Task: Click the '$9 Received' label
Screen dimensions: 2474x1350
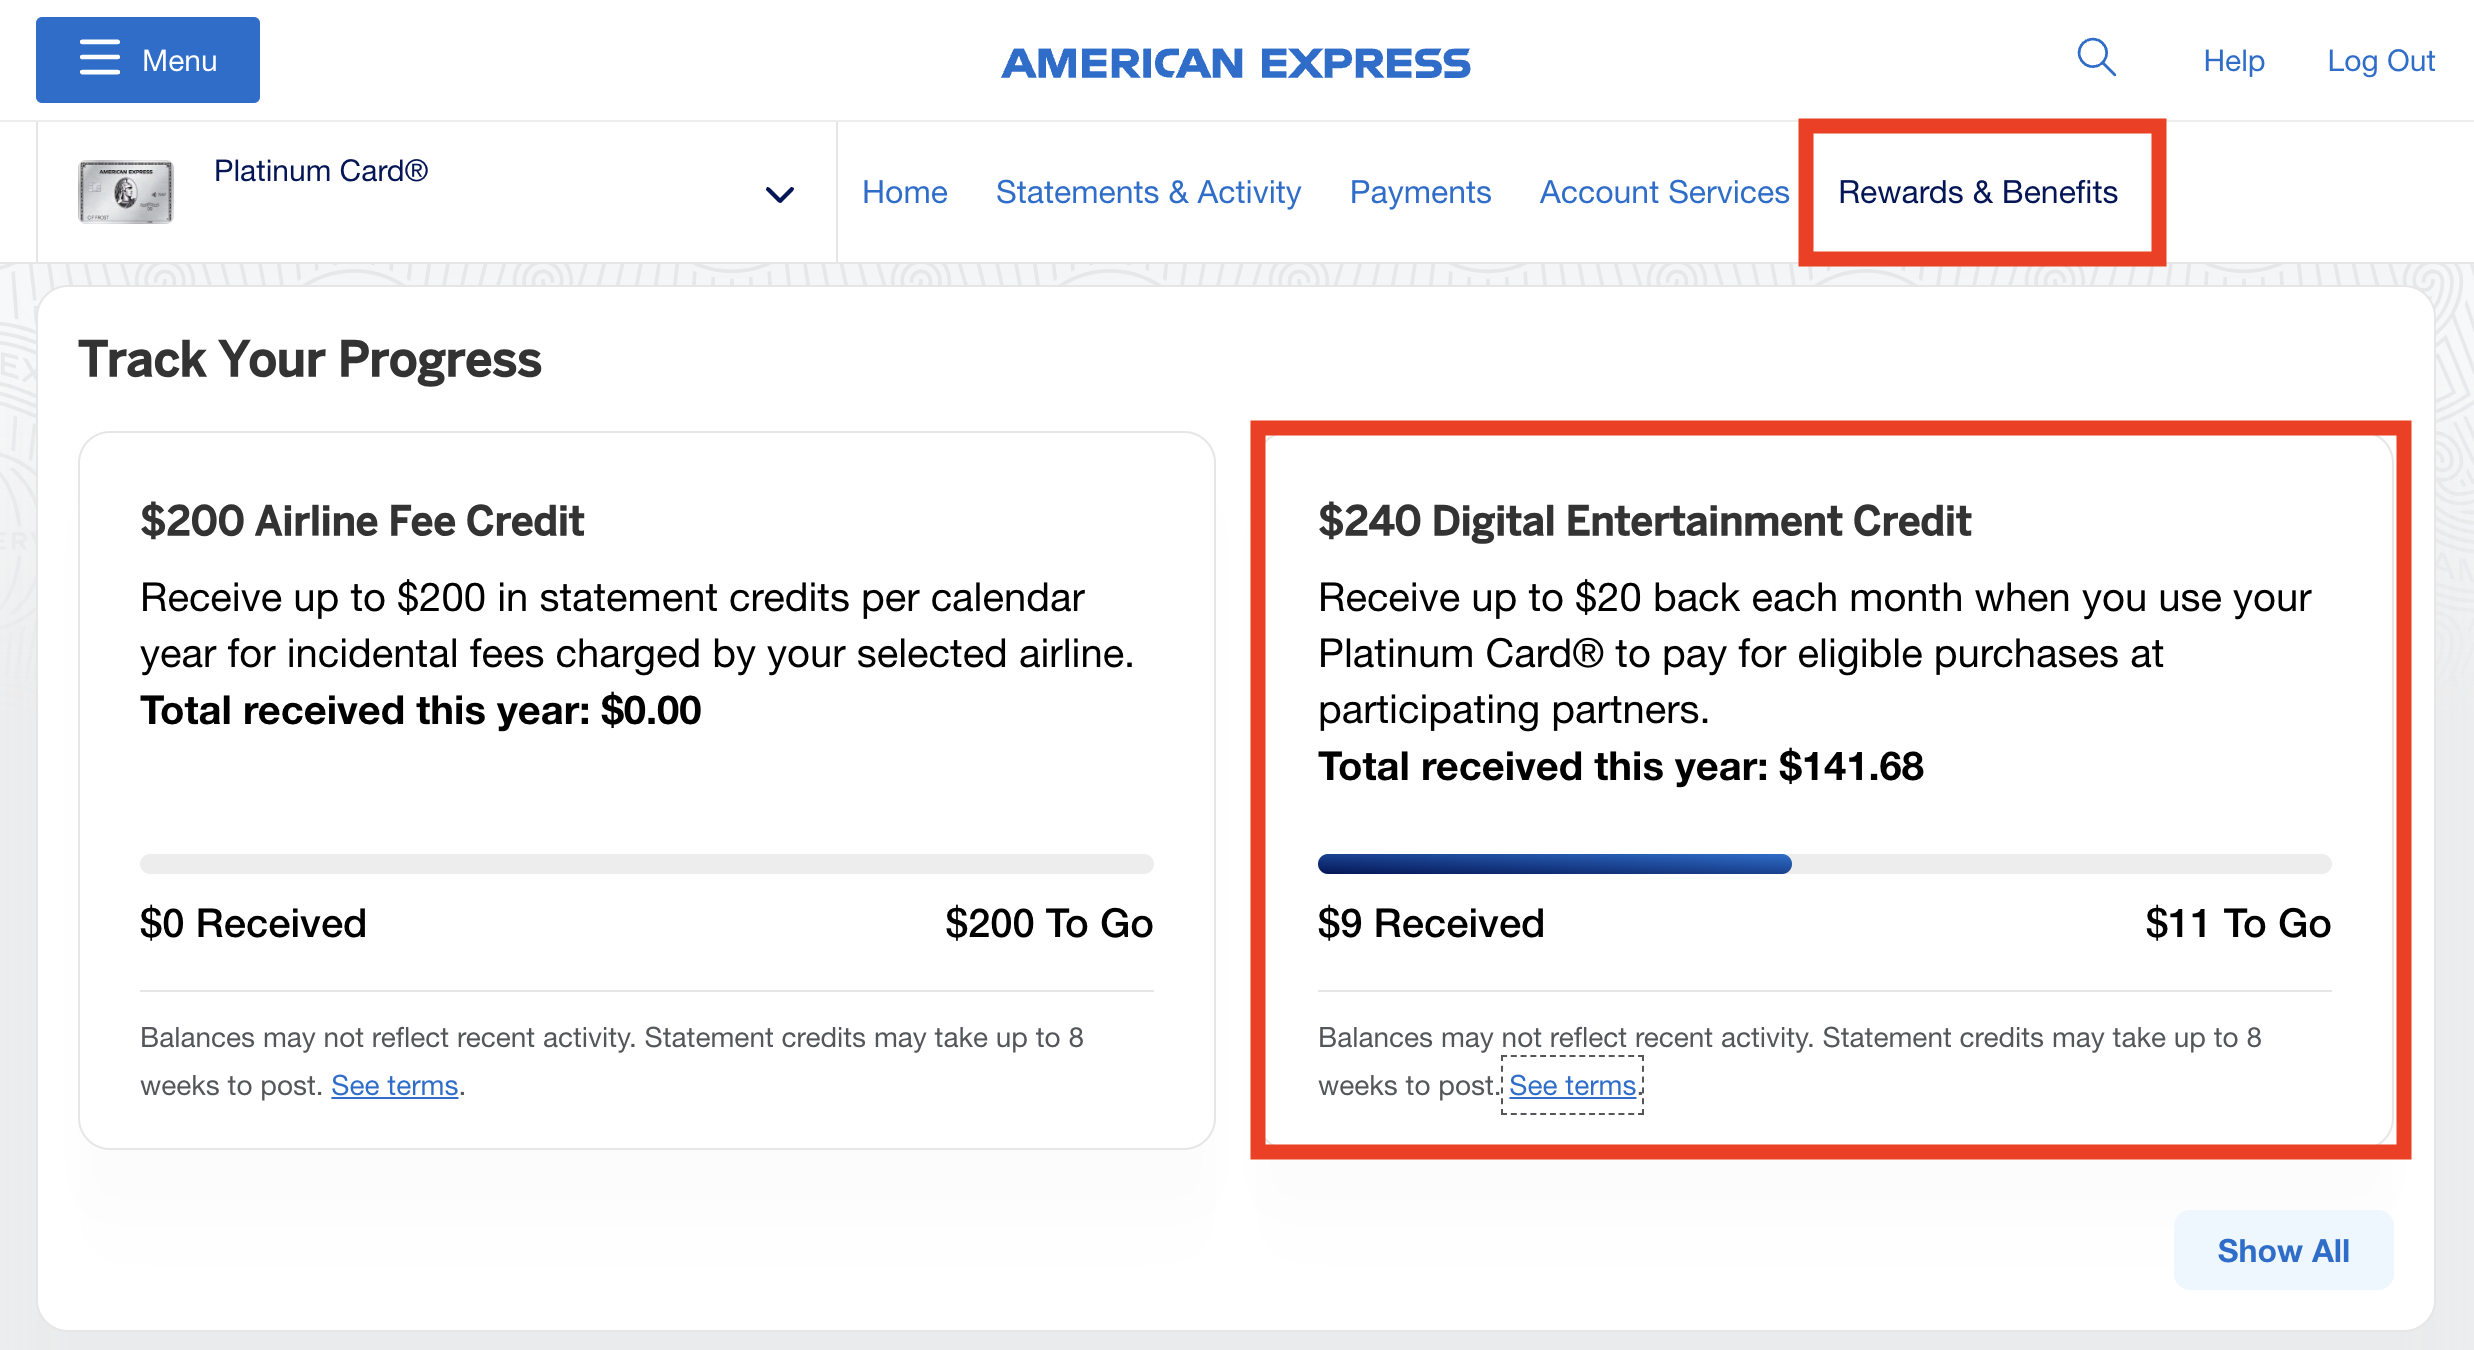Action: [1431, 923]
